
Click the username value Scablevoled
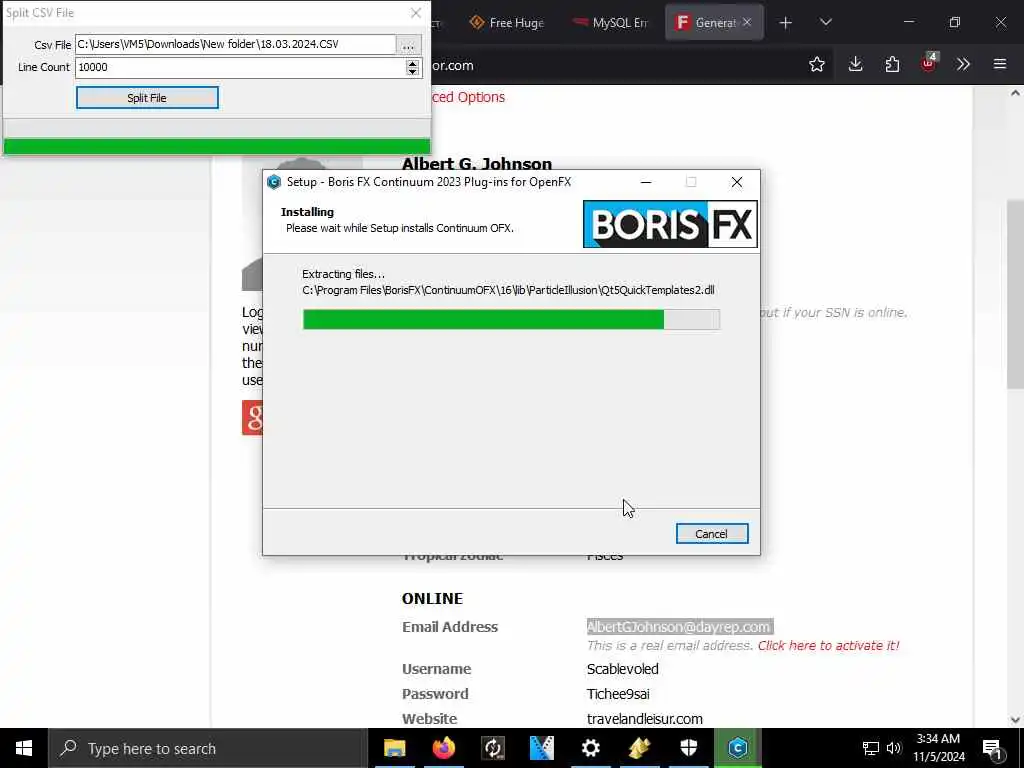pyautogui.click(x=622, y=669)
